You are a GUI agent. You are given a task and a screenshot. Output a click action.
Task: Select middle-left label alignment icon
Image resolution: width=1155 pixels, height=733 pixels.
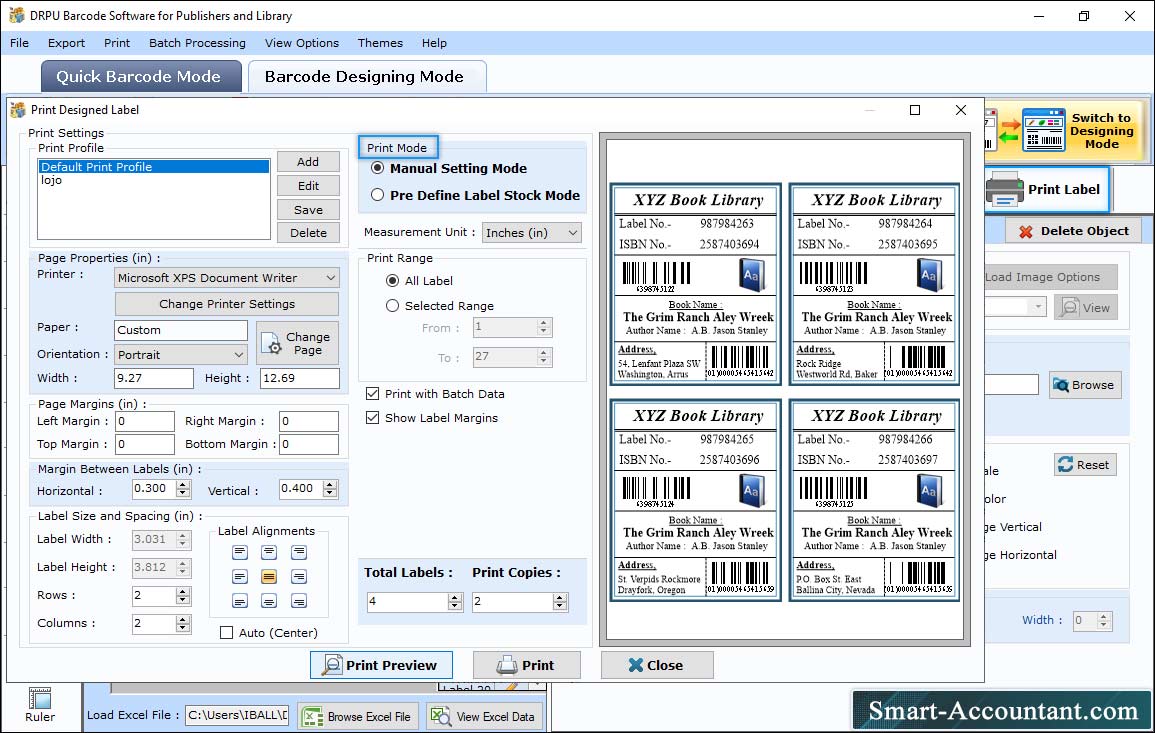tap(240, 577)
